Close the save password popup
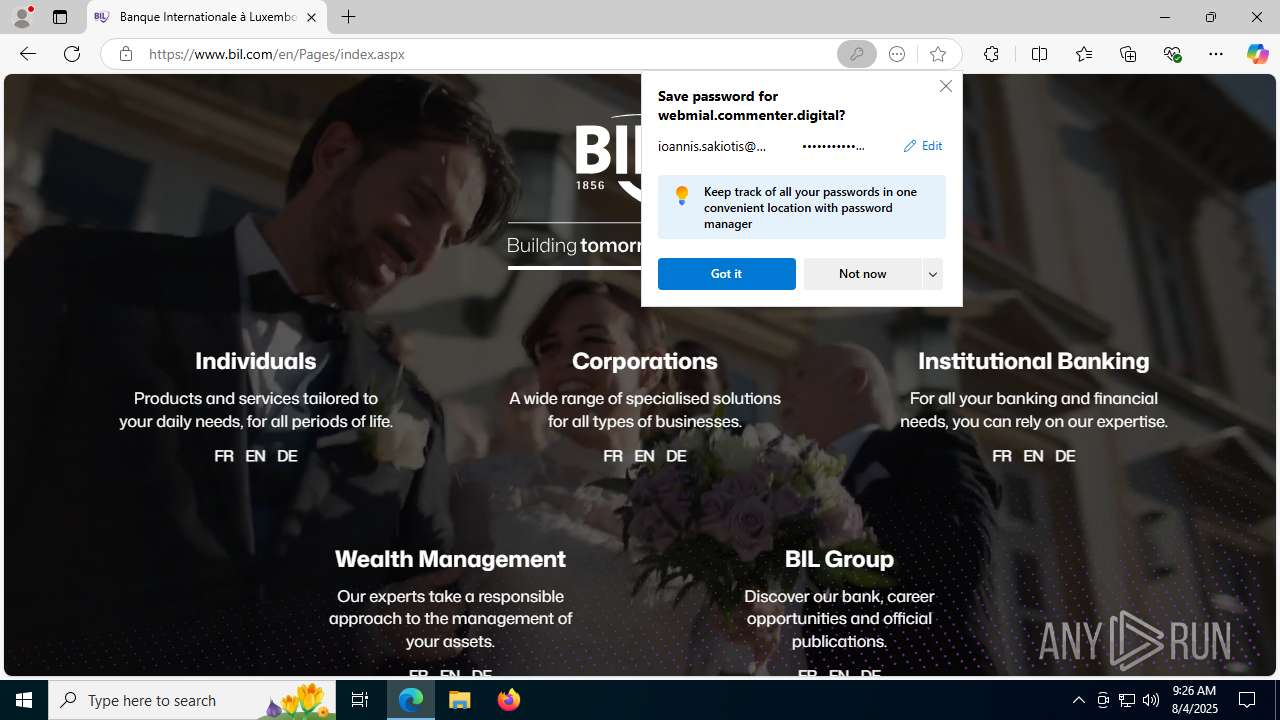This screenshot has height=720, width=1280. [x=945, y=86]
